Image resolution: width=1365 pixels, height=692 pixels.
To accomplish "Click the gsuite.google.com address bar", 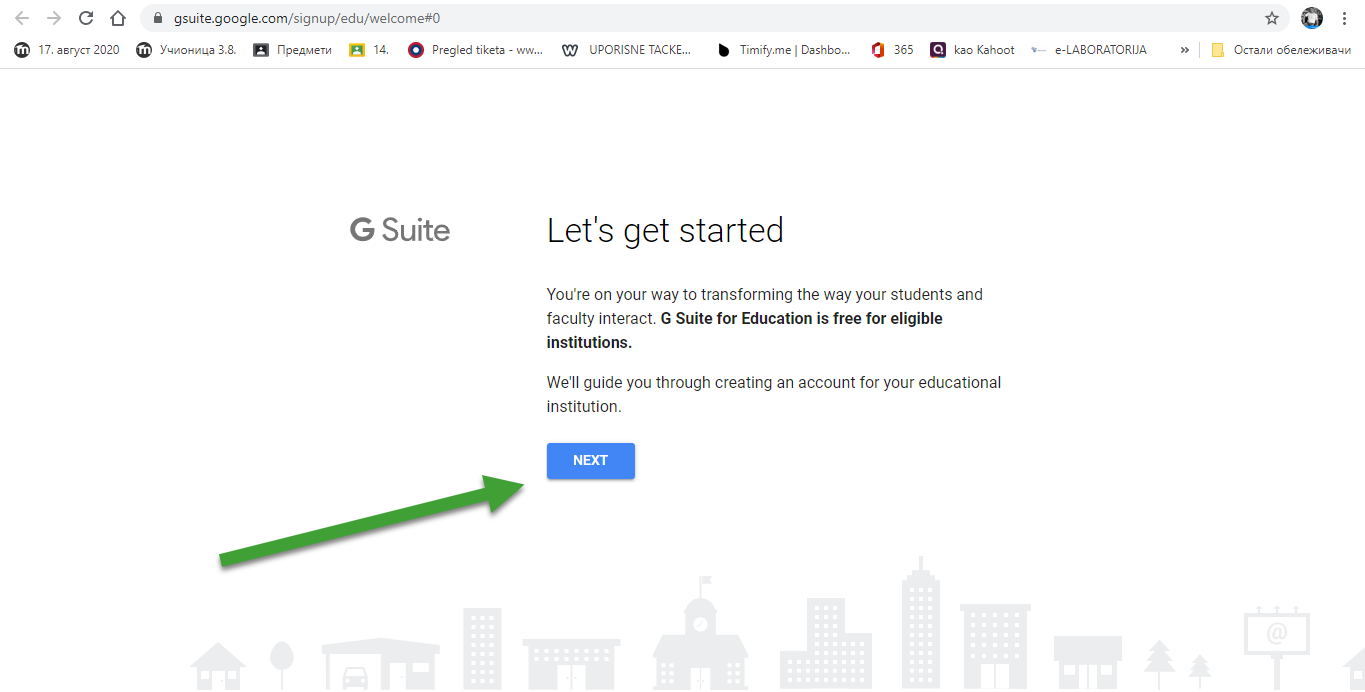I will [600, 18].
